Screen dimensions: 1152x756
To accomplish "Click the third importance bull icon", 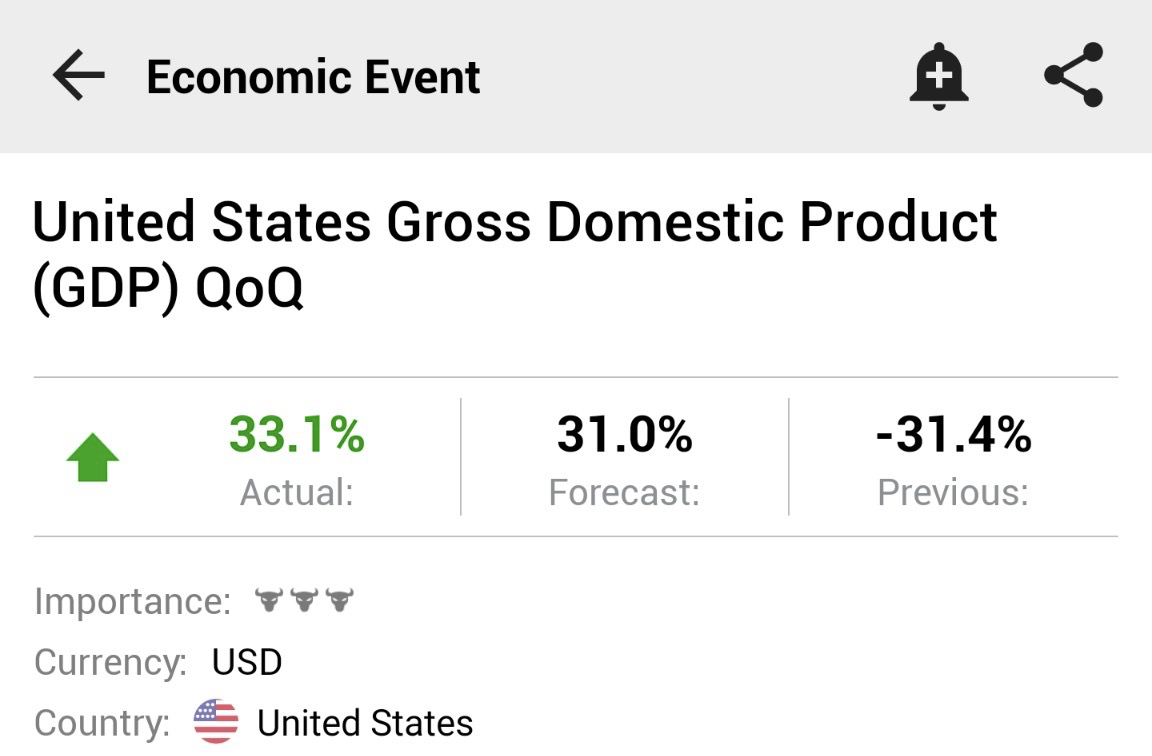I will 339,600.
